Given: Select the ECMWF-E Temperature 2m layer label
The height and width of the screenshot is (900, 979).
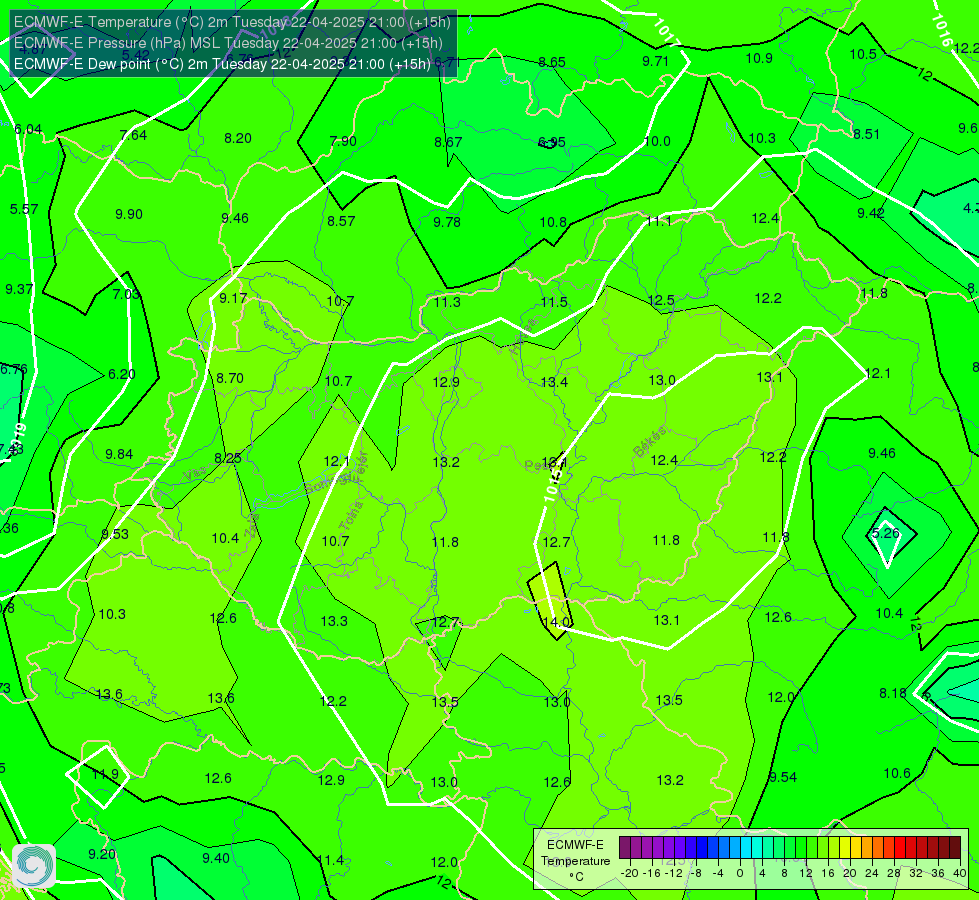Looking at the screenshot, I should 232,22.
